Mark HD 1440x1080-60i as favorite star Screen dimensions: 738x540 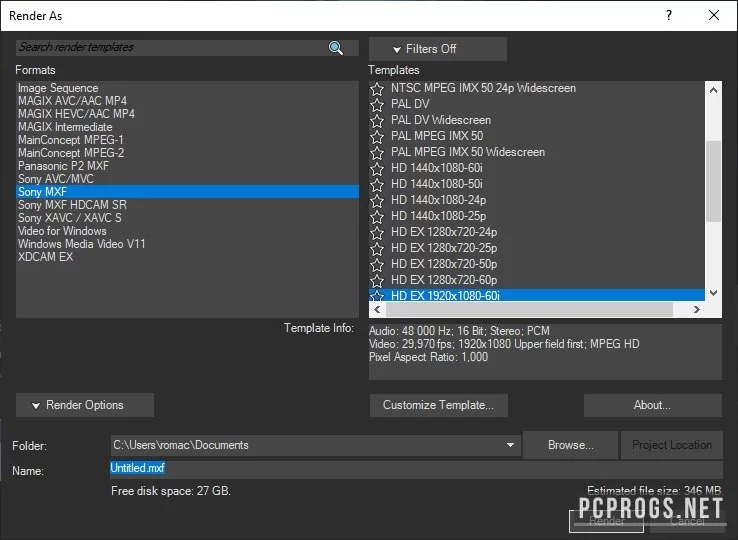click(377, 169)
